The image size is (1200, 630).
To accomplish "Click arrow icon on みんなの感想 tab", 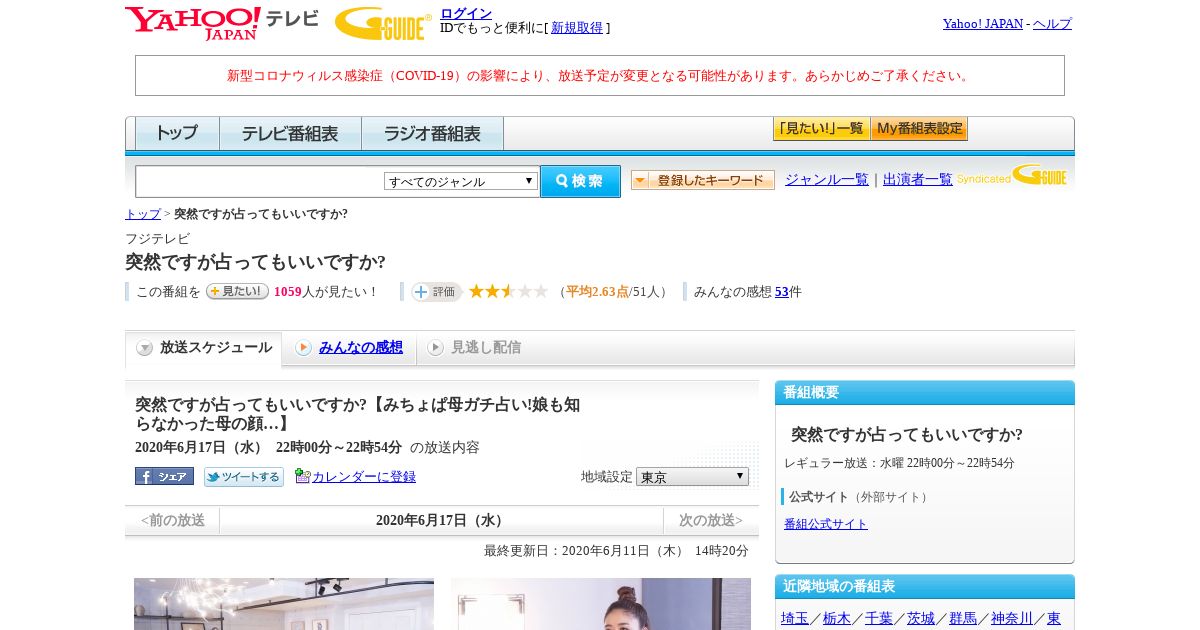I will point(303,347).
